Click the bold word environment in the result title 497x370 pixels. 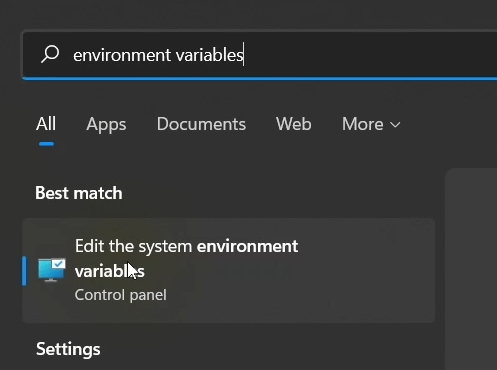tap(247, 246)
